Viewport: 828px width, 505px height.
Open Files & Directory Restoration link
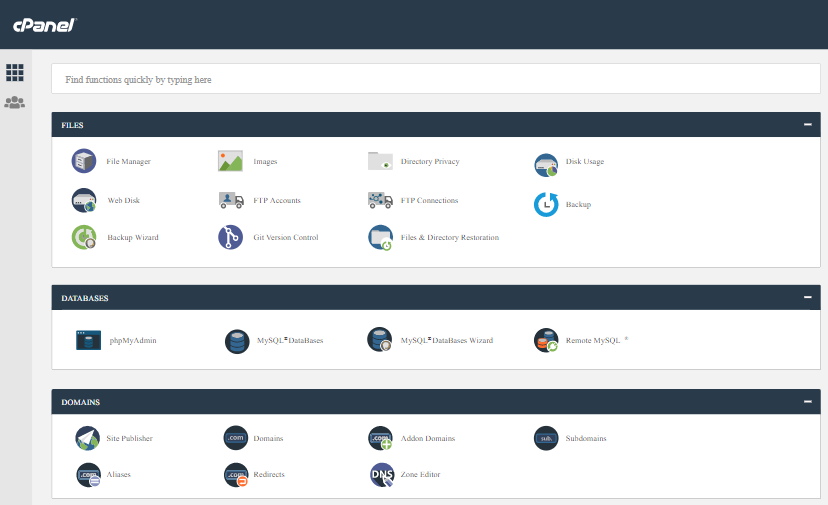pos(449,238)
